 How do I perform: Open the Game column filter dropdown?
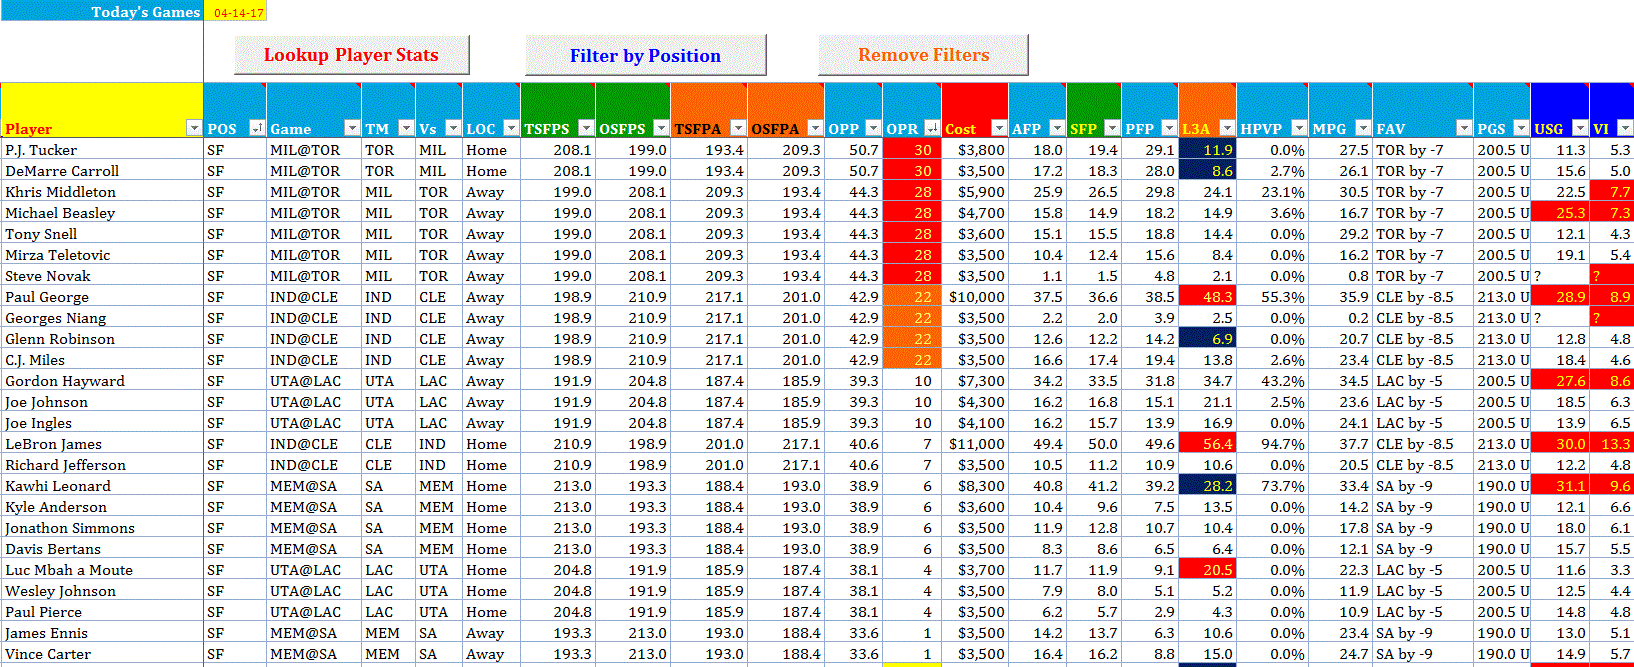click(352, 128)
